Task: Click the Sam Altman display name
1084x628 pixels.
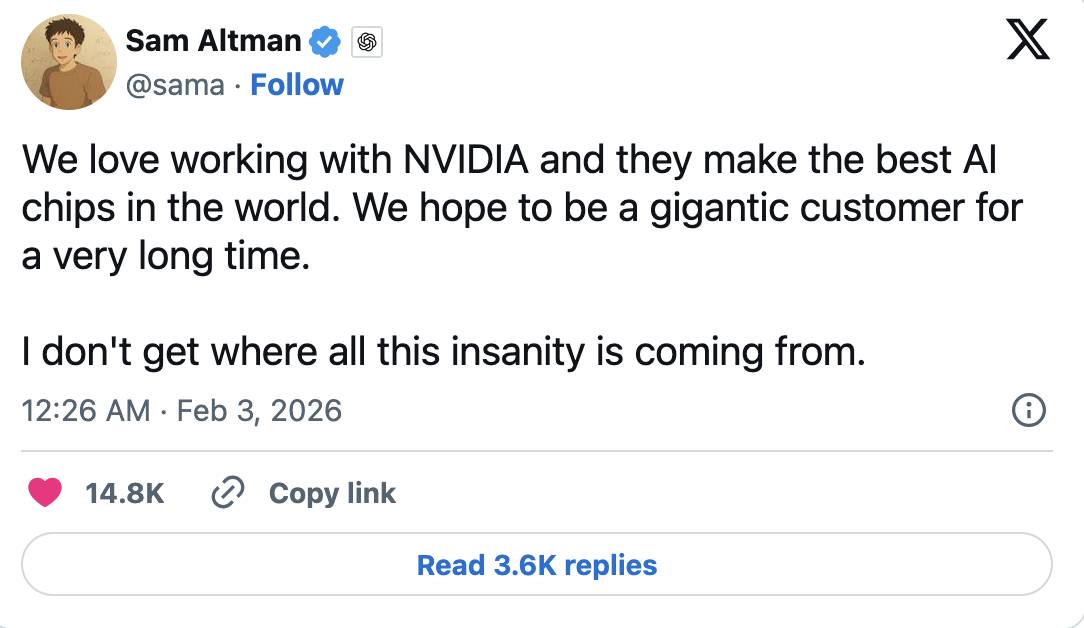Action: tap(212, 41)
